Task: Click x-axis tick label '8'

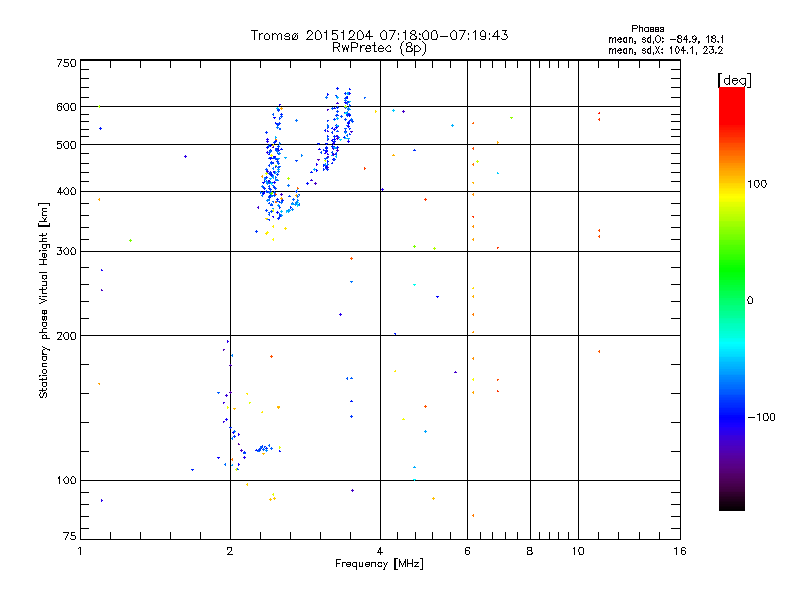Action: [x=530, y=551]
